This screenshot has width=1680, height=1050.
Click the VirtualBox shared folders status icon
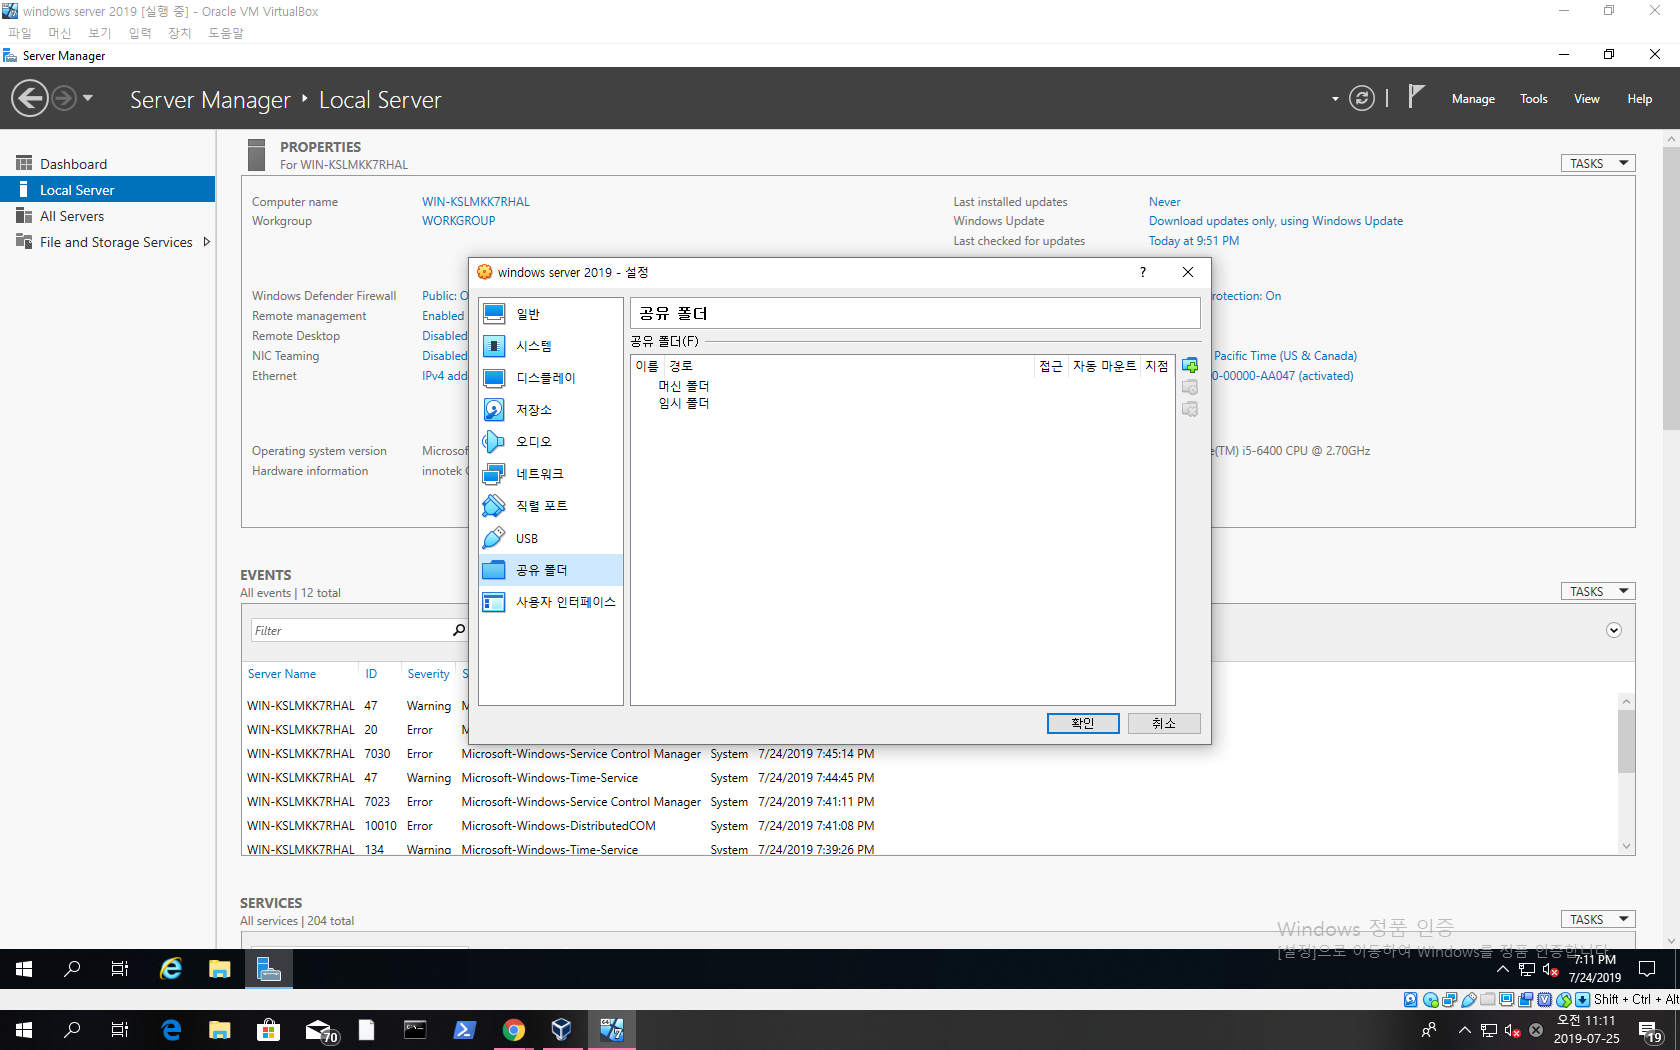tap(1488, 999)
